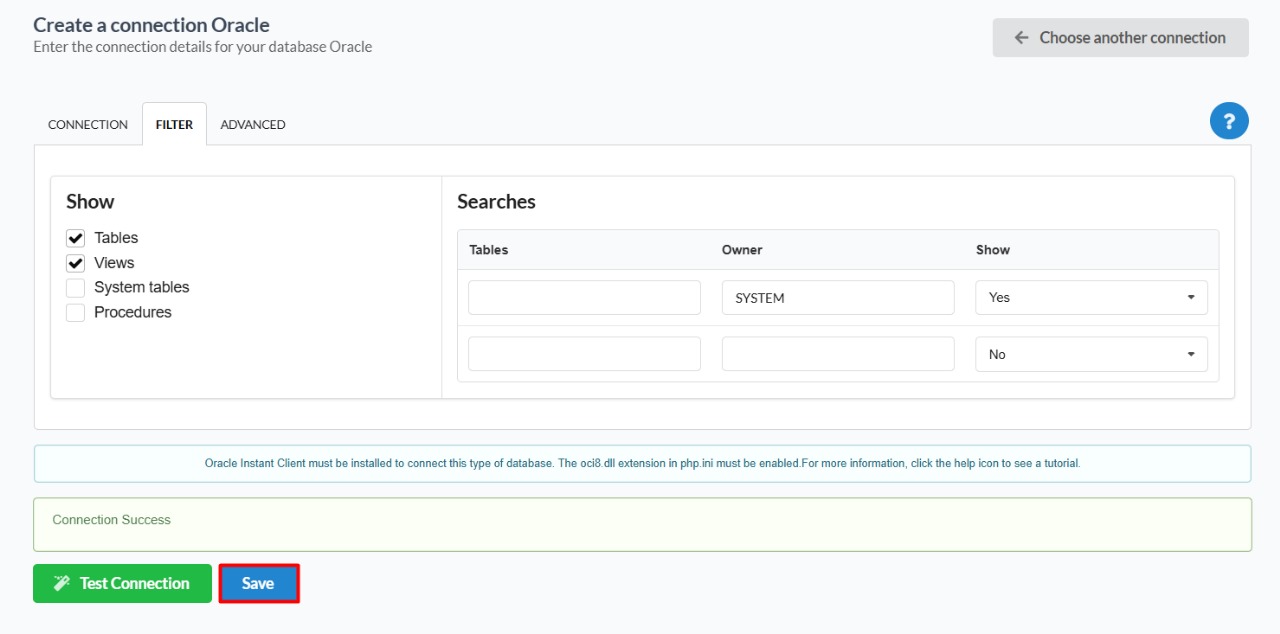Switch to the CONNECTION tab
This screenshot has width=1280, height=634.
(88, 125)
